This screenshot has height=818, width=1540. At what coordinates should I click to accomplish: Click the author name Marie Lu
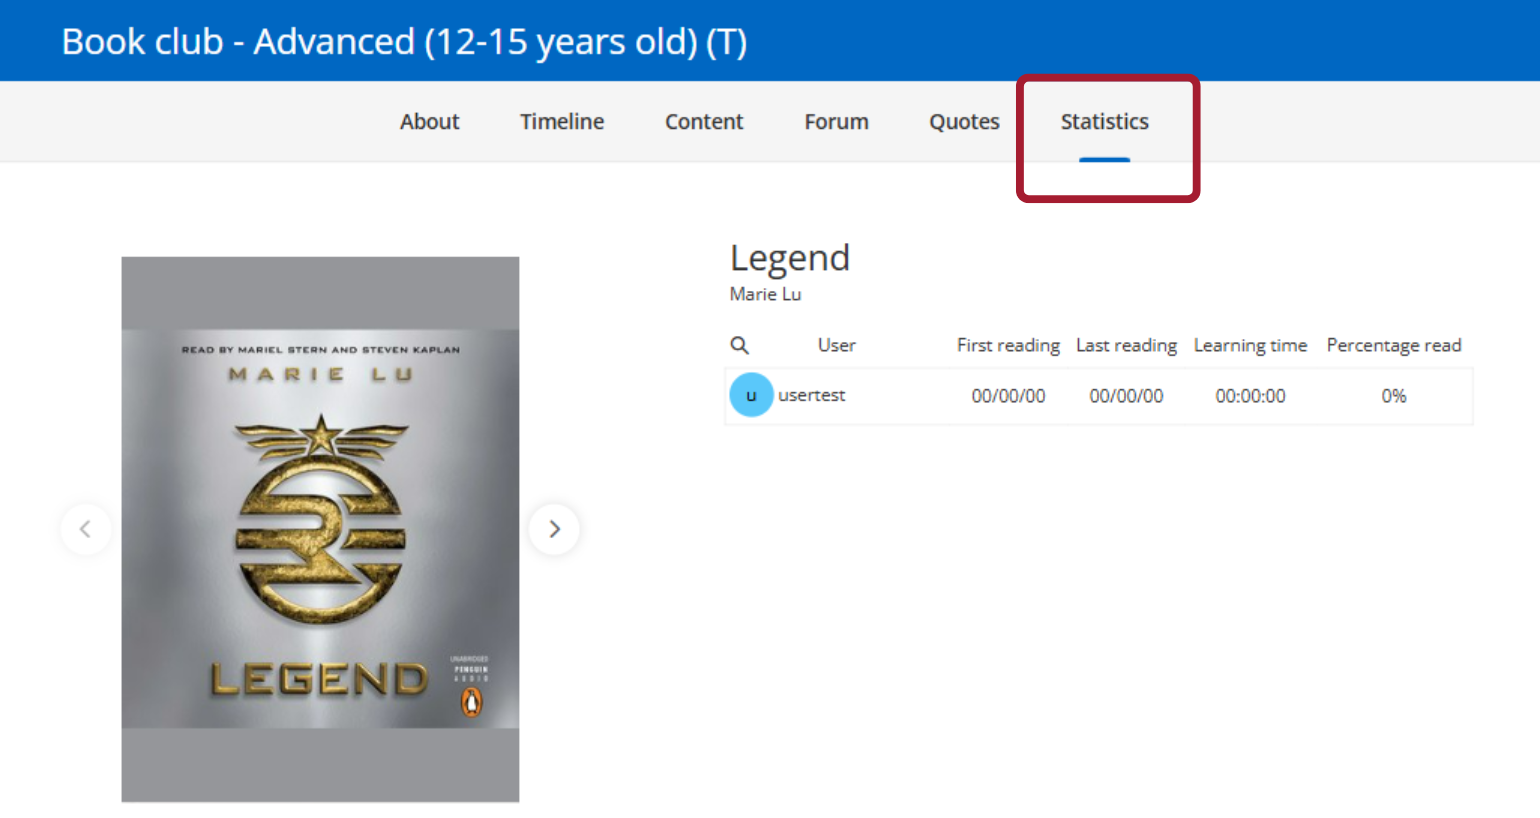tap(765, 294)
